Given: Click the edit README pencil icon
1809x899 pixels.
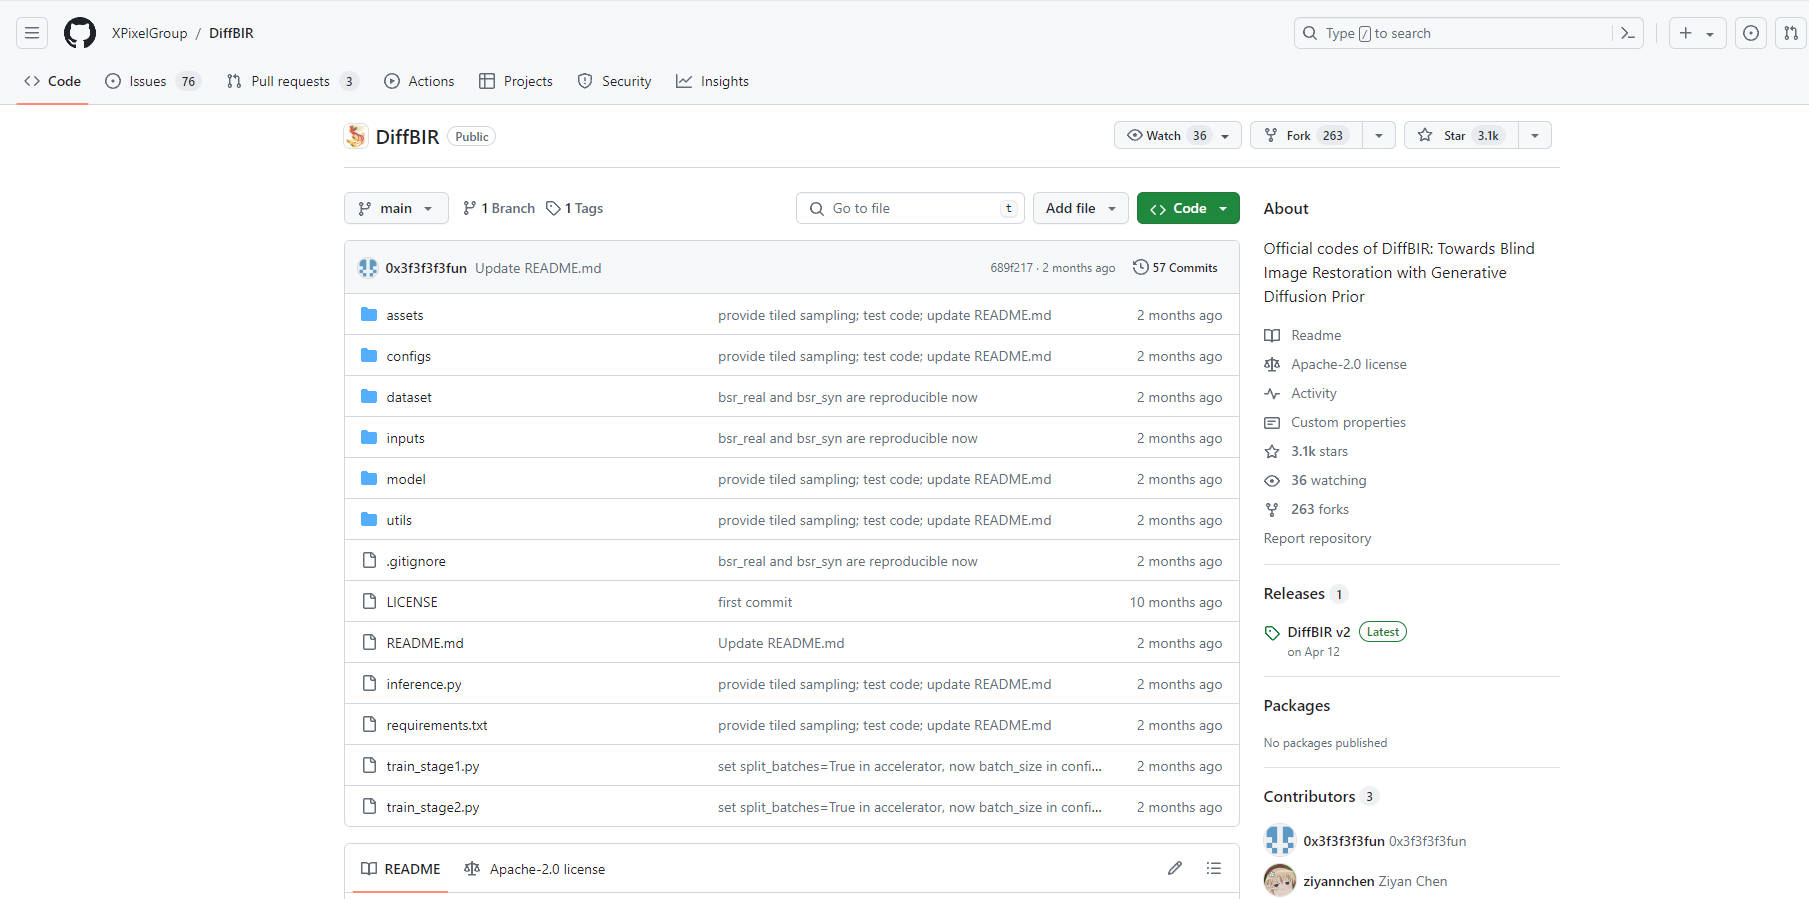Looking at the screenshot, I should pyautogui.click(x=1174, y=868).
